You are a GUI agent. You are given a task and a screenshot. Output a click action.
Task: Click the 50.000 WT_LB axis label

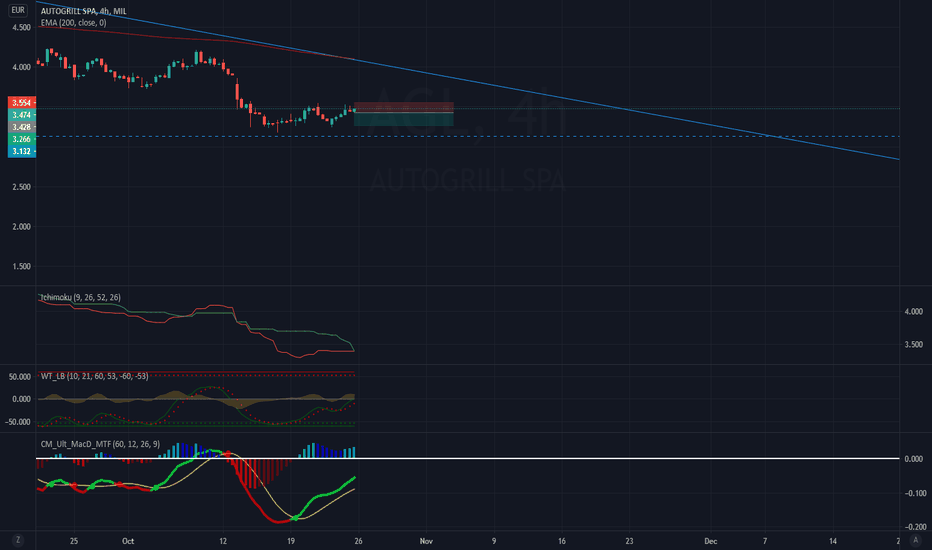coord(20,377)
